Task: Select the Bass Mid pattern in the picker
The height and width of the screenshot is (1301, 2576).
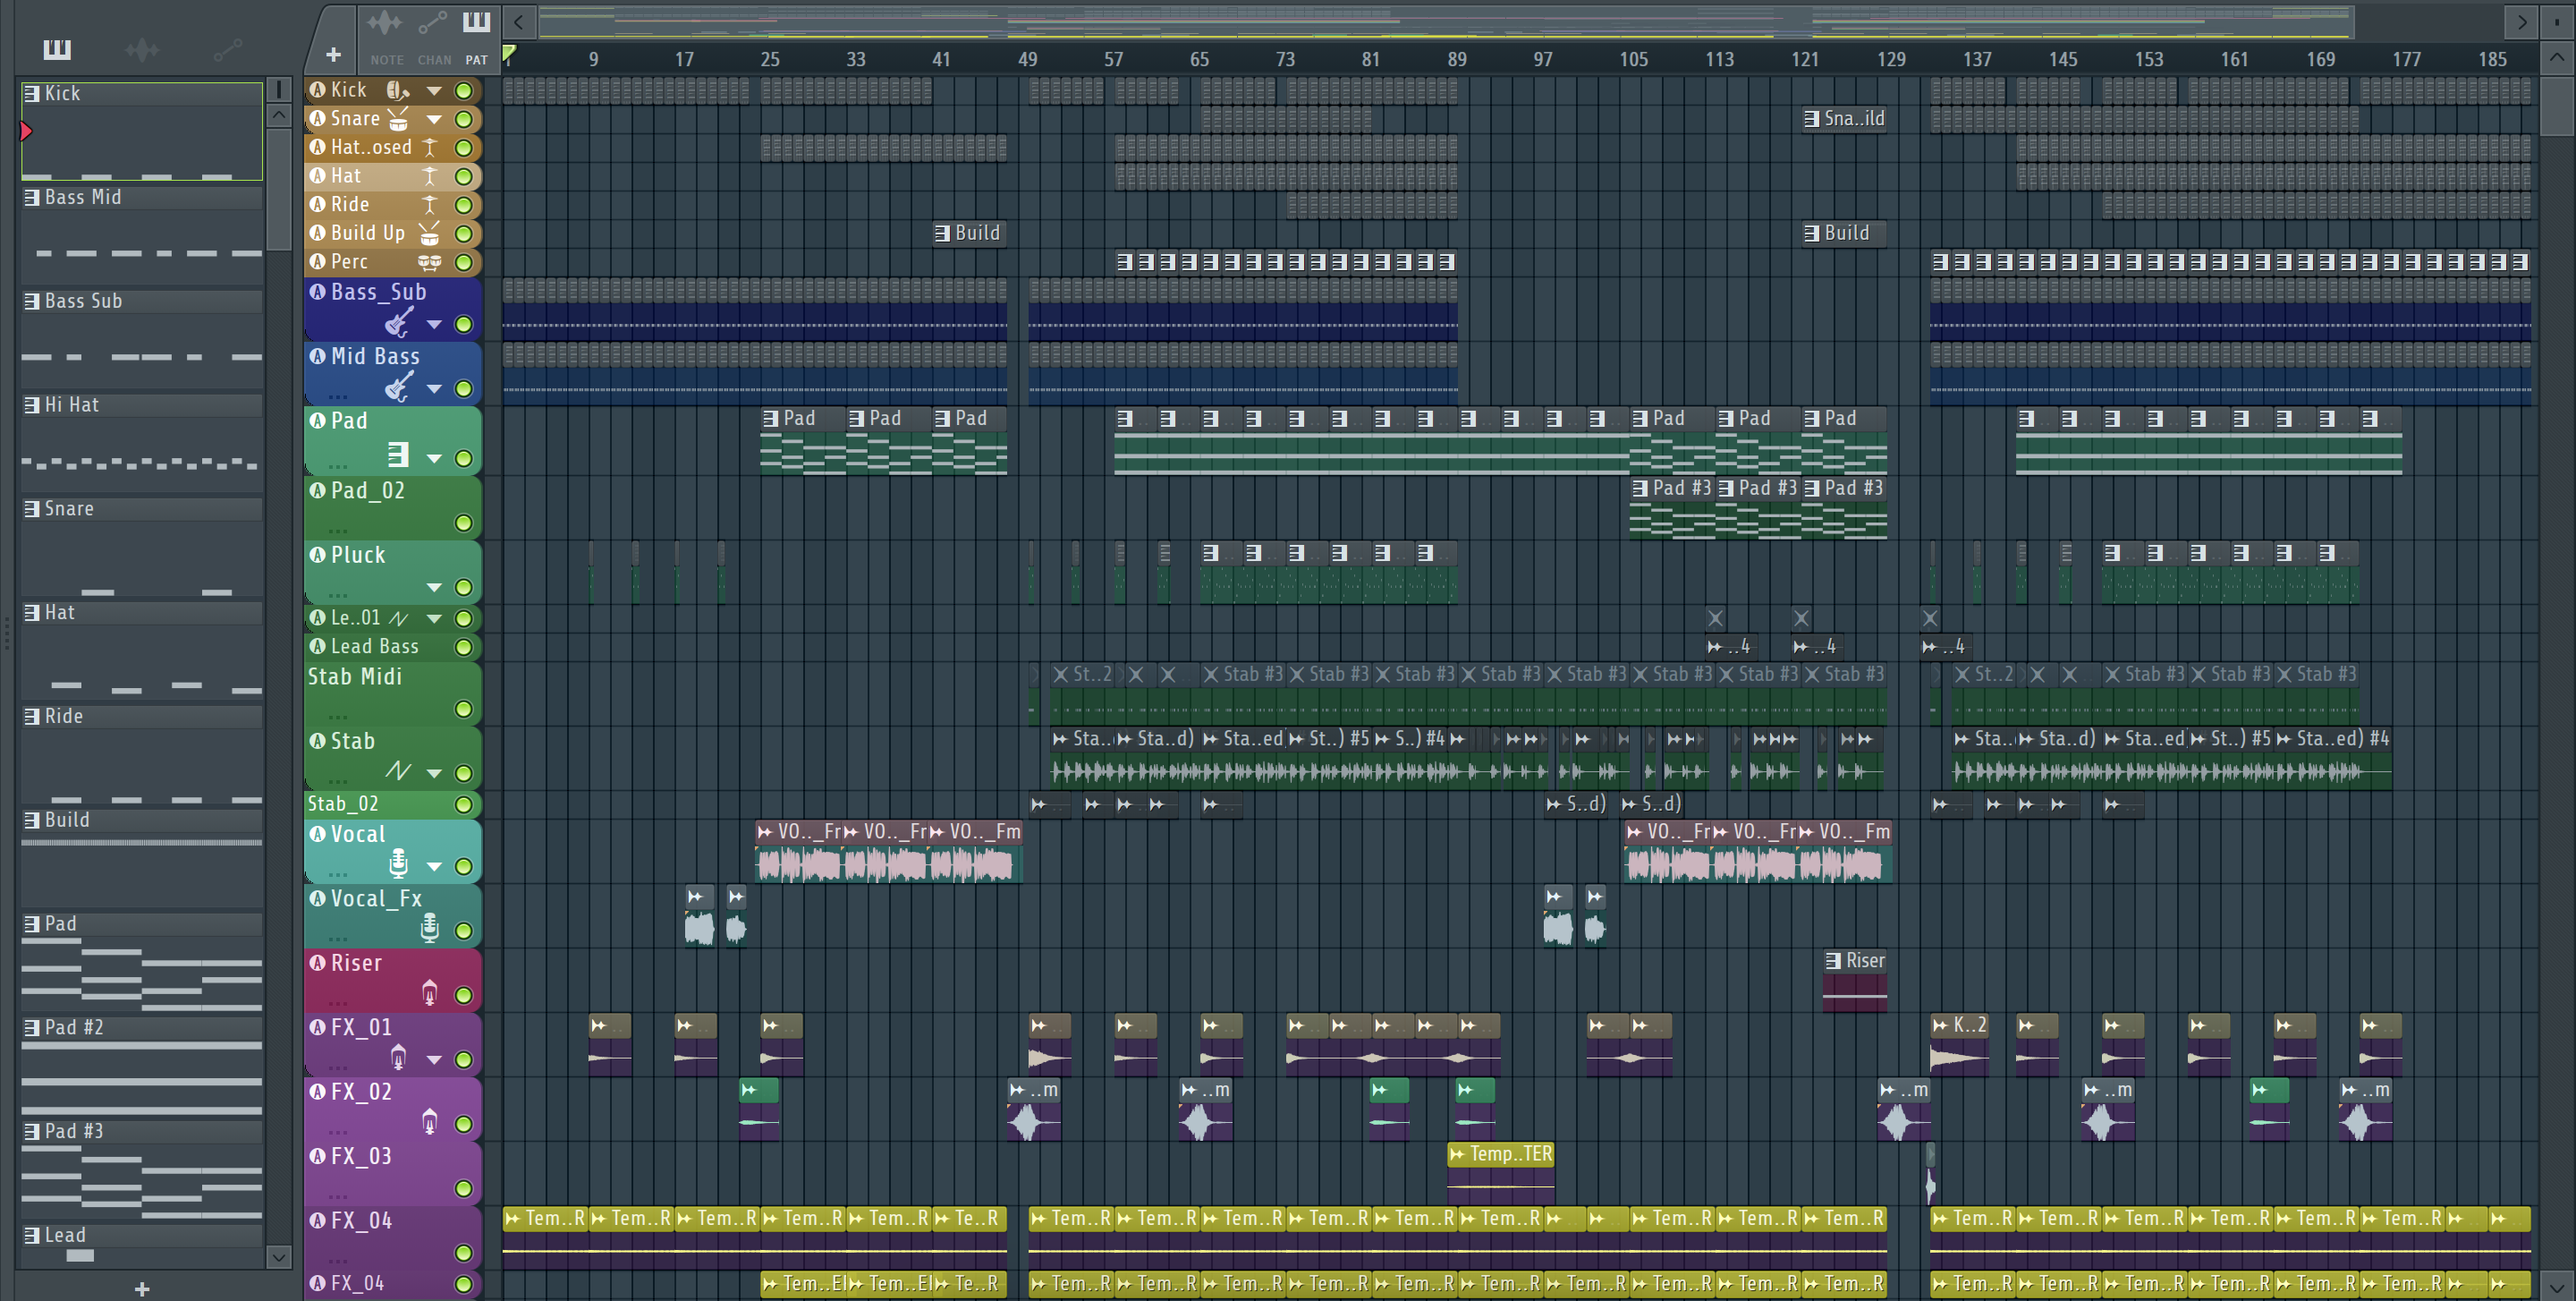Action: [x=142, y=234]
